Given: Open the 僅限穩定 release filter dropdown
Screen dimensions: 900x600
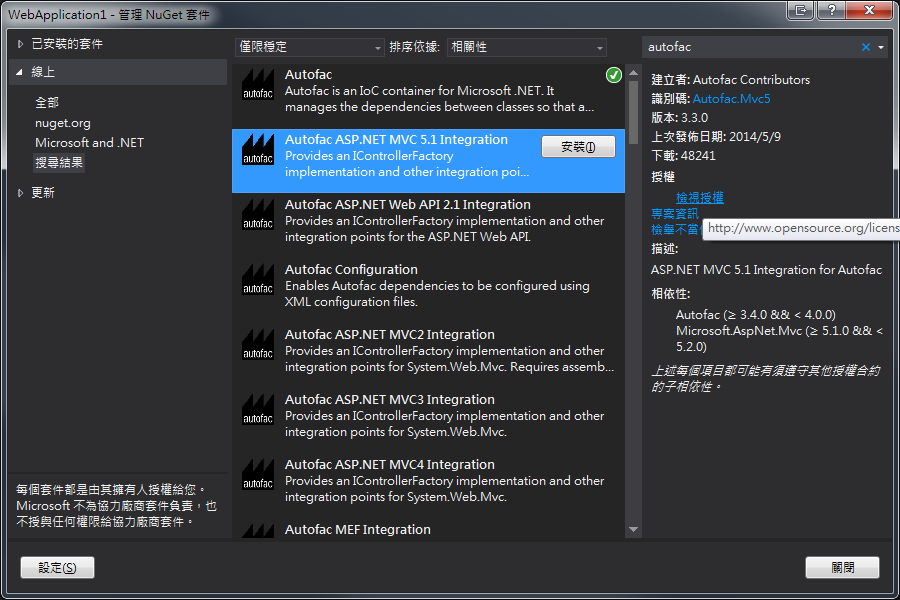Looking at the screenshot, I should 309,47.
